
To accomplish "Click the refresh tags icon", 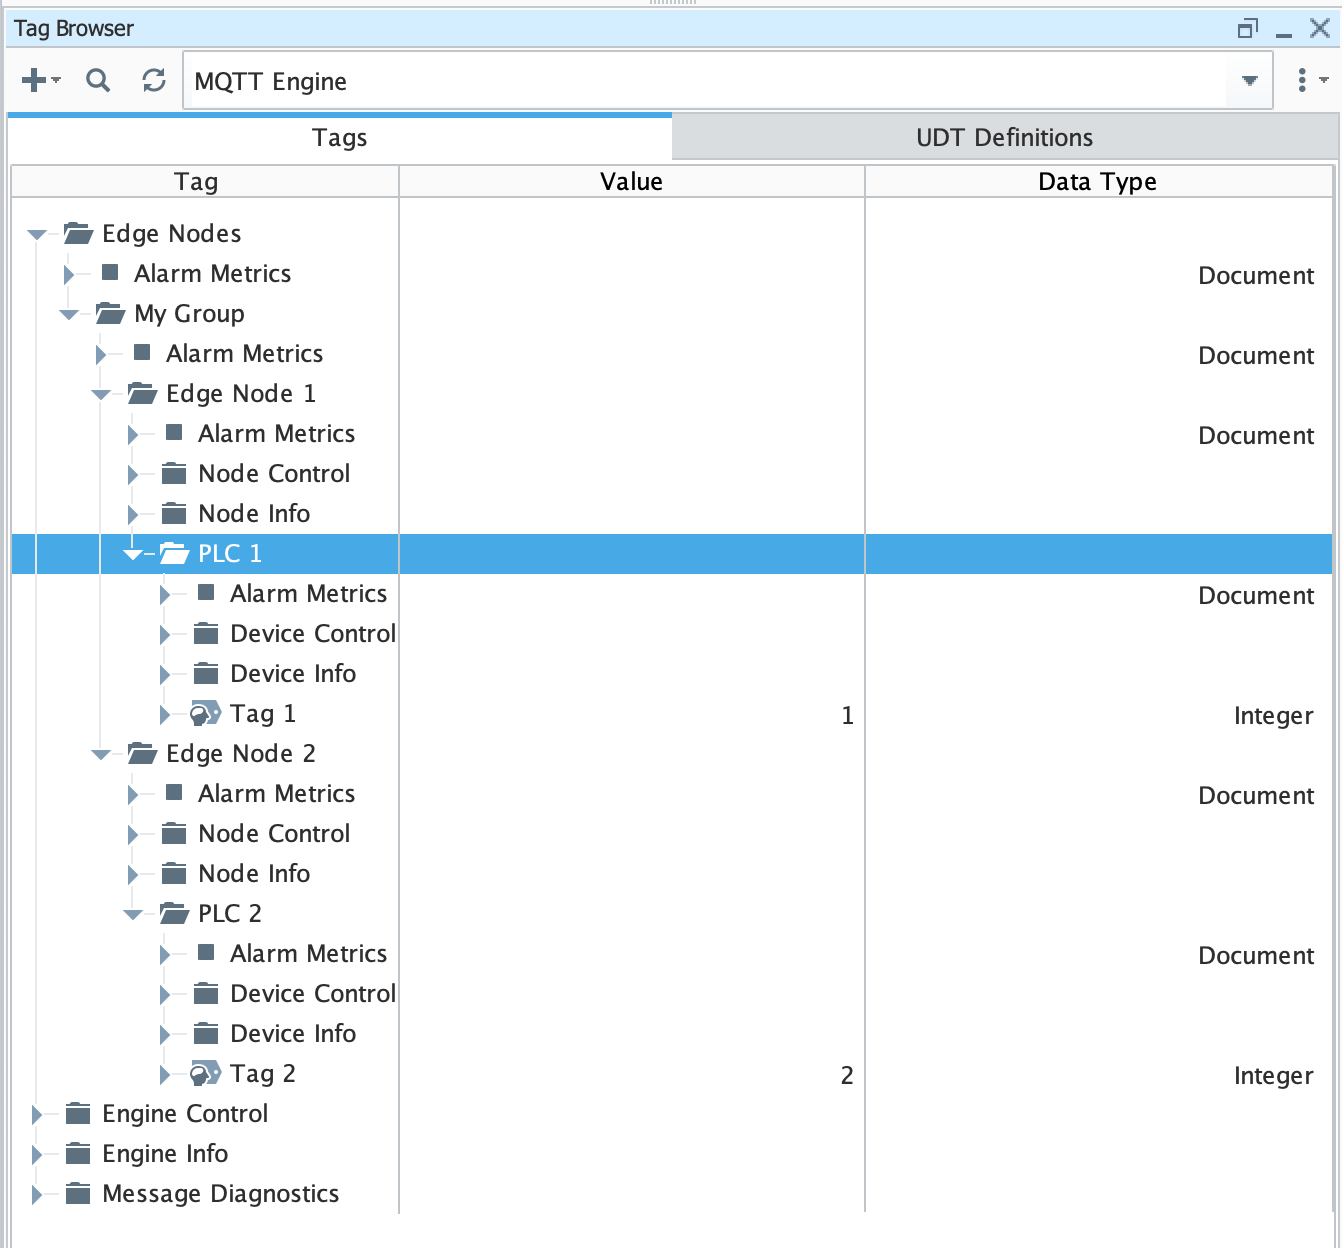I will [154, 80].
